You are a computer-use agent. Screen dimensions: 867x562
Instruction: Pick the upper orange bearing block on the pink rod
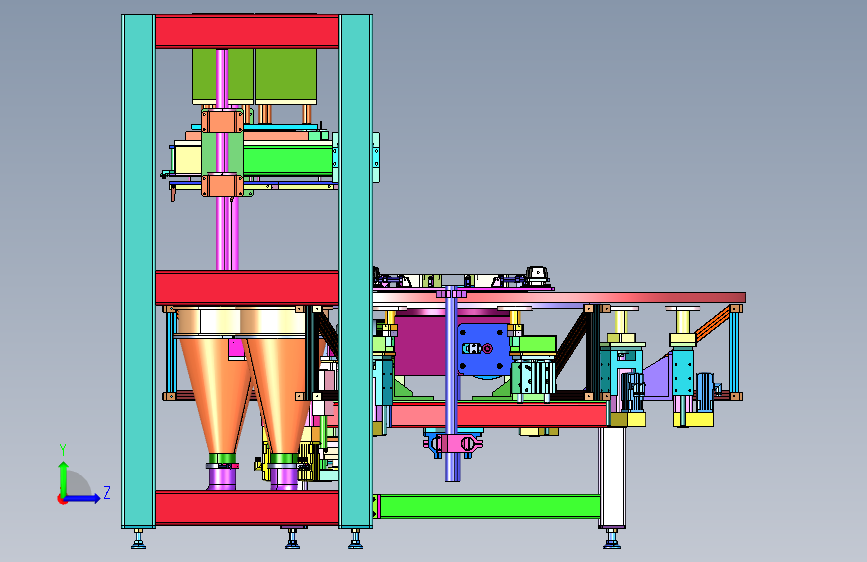click(x=222, y=121)
